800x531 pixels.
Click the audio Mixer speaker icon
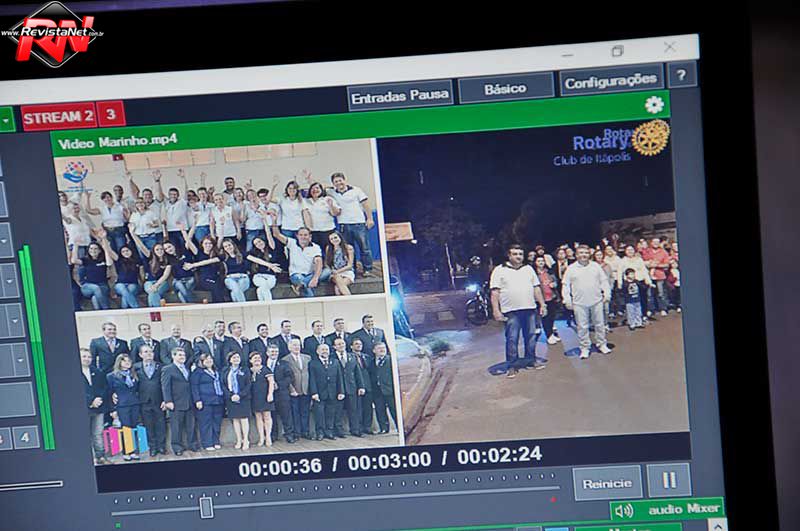tap(623, 510)
